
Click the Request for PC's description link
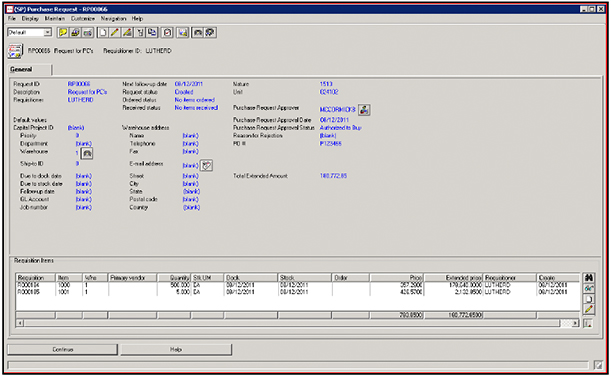click(x=87, y=92)
